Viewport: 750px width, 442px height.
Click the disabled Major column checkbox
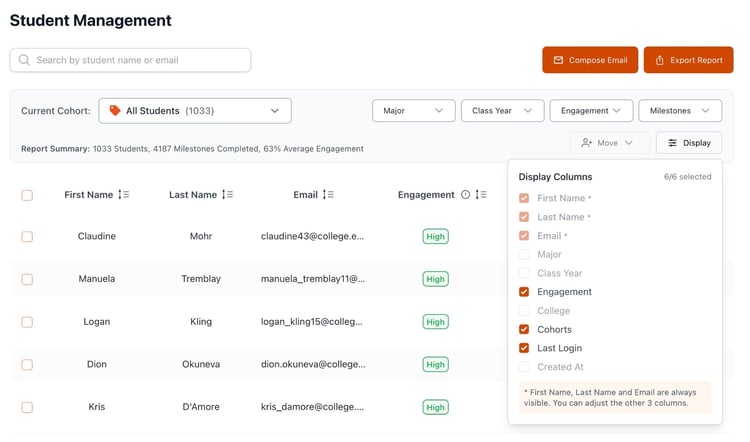pos(524,254)
